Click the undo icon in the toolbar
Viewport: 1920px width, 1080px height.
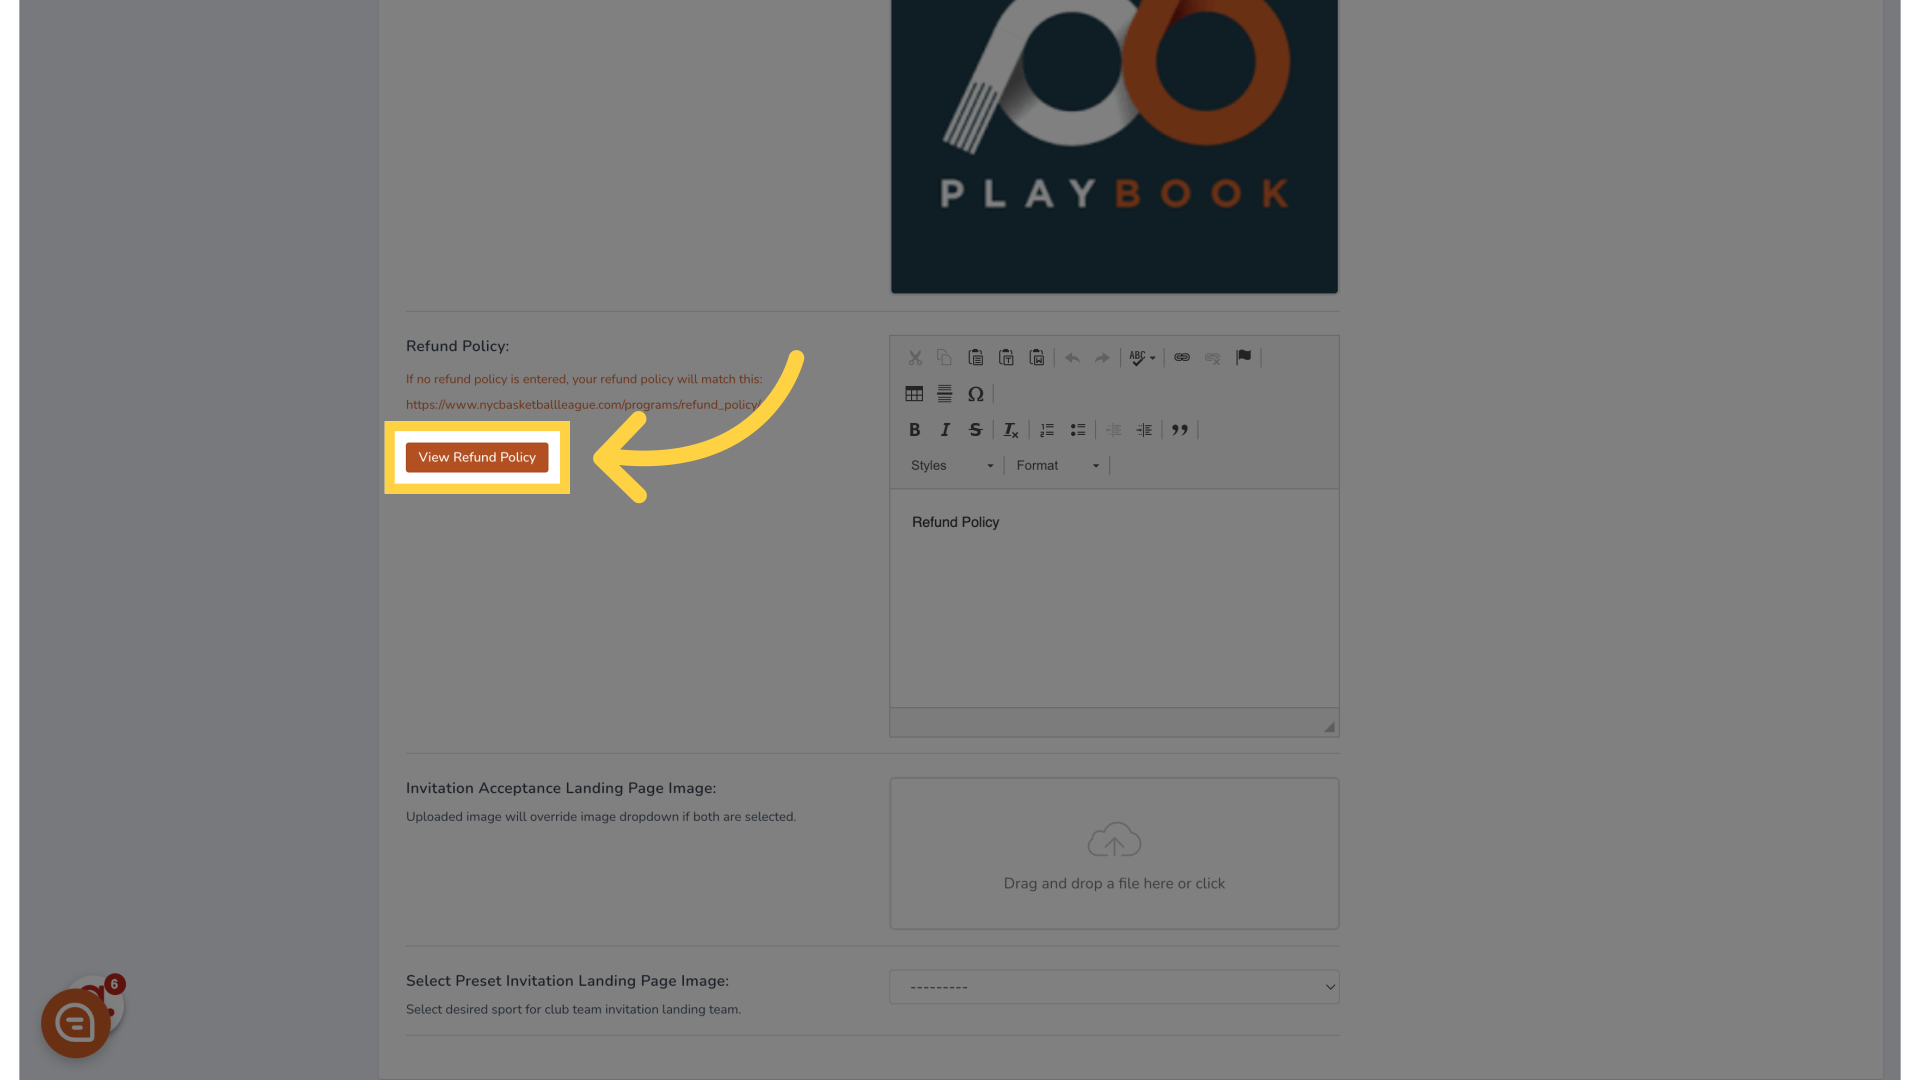click(x=1072, y=356)
